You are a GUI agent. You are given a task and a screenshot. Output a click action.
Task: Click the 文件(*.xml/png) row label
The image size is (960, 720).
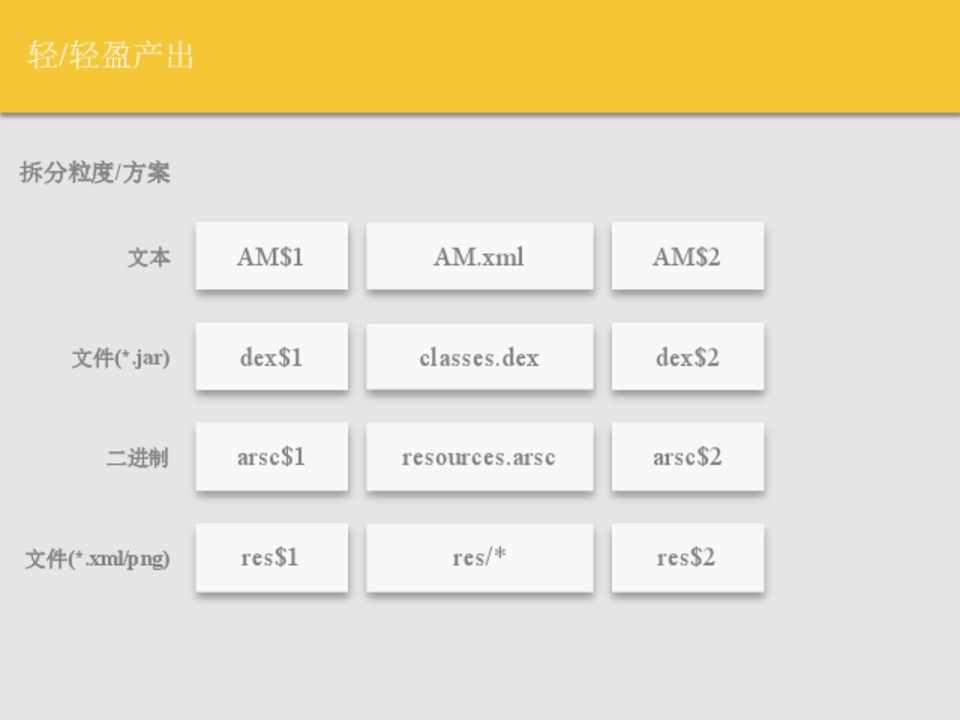click(97, 559)
